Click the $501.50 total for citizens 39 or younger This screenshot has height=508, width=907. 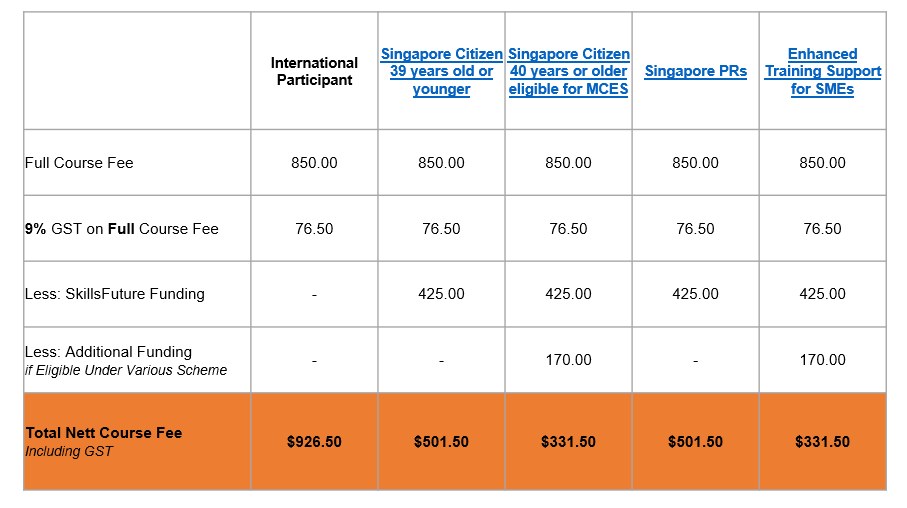coord(441,442)
